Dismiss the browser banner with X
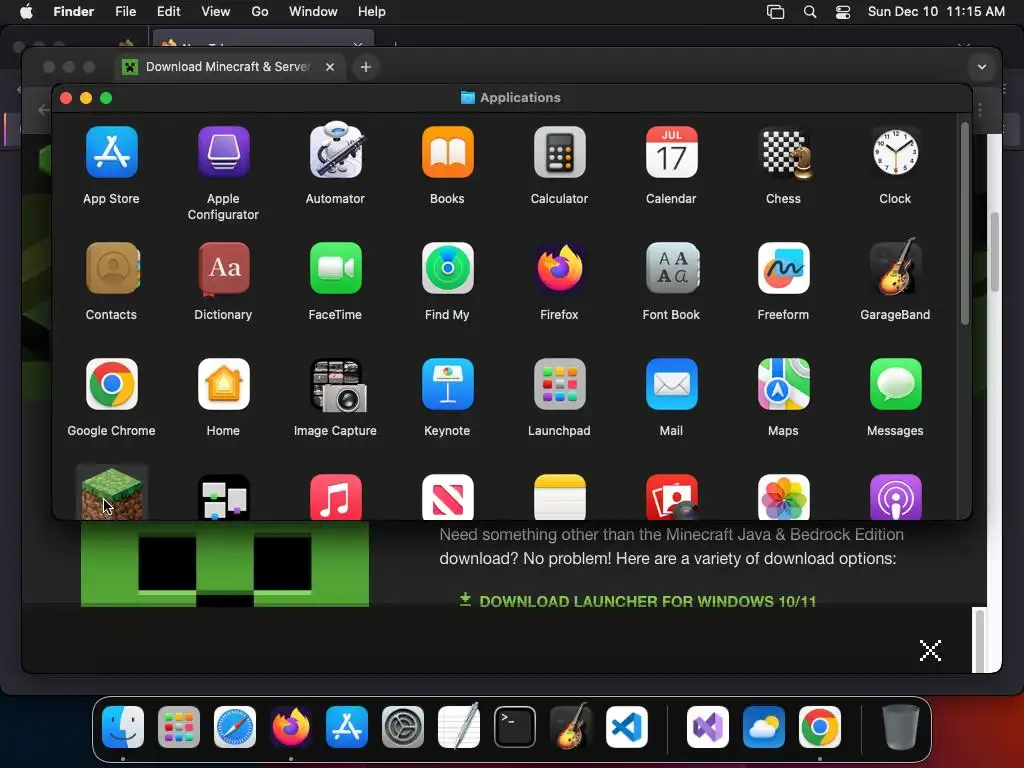 pyautogui.click(x=930, y=650)
